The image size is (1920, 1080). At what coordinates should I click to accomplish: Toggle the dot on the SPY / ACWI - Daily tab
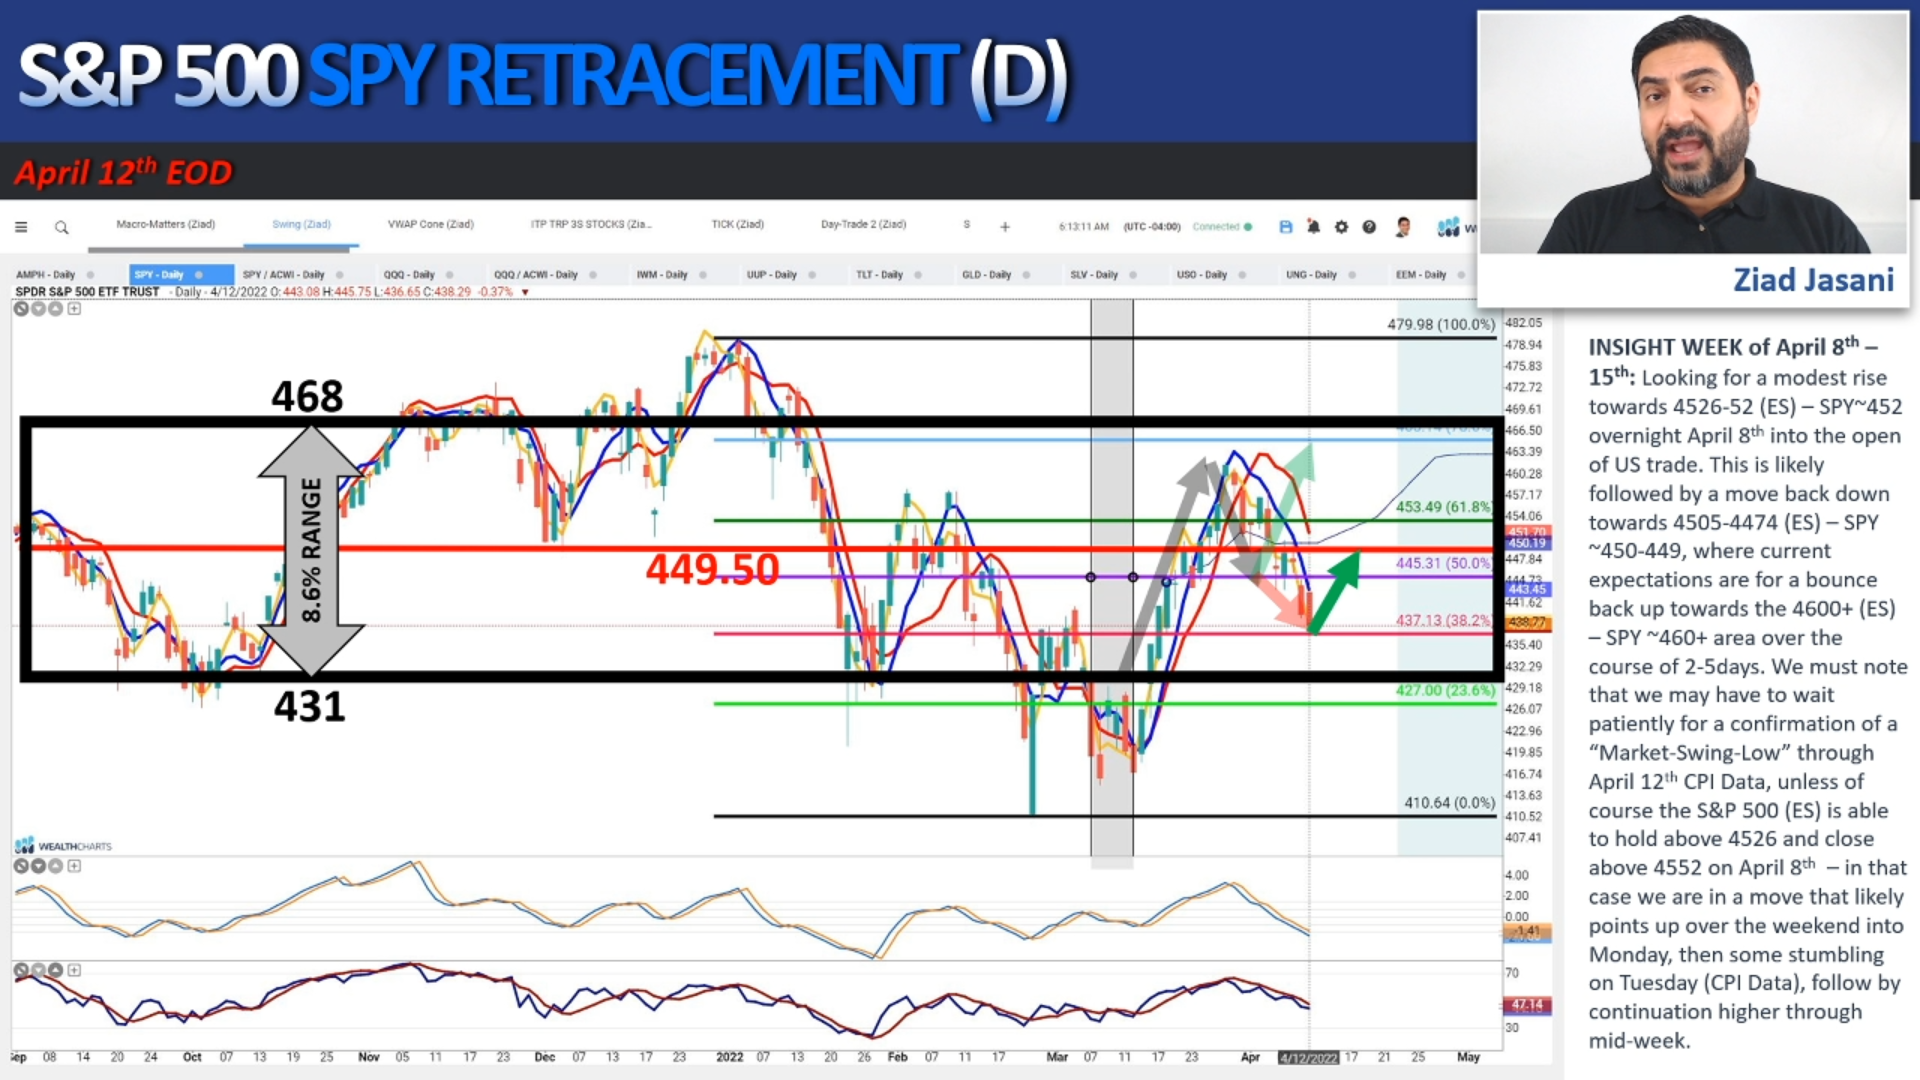point(340,275)
